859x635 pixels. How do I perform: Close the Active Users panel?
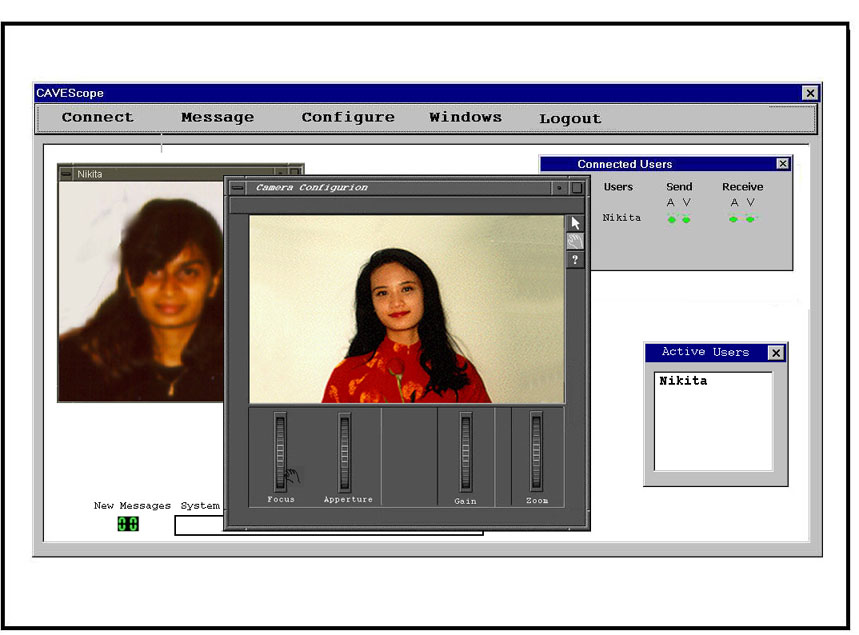(x=776, y=353)
